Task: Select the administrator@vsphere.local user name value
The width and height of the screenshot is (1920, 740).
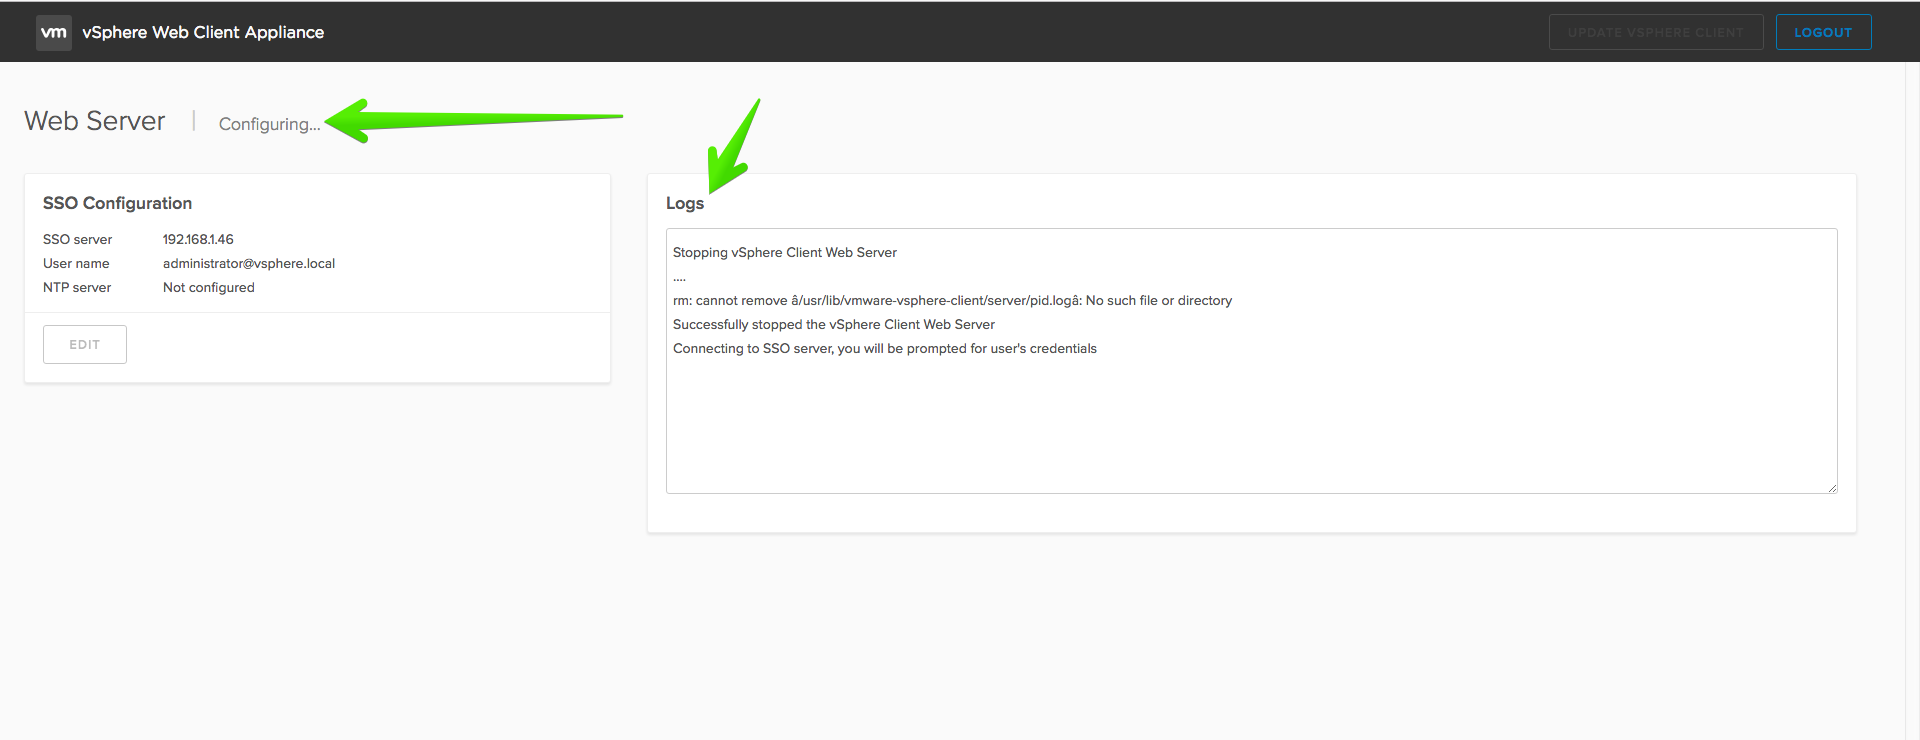Action: (x=249, y=263)
